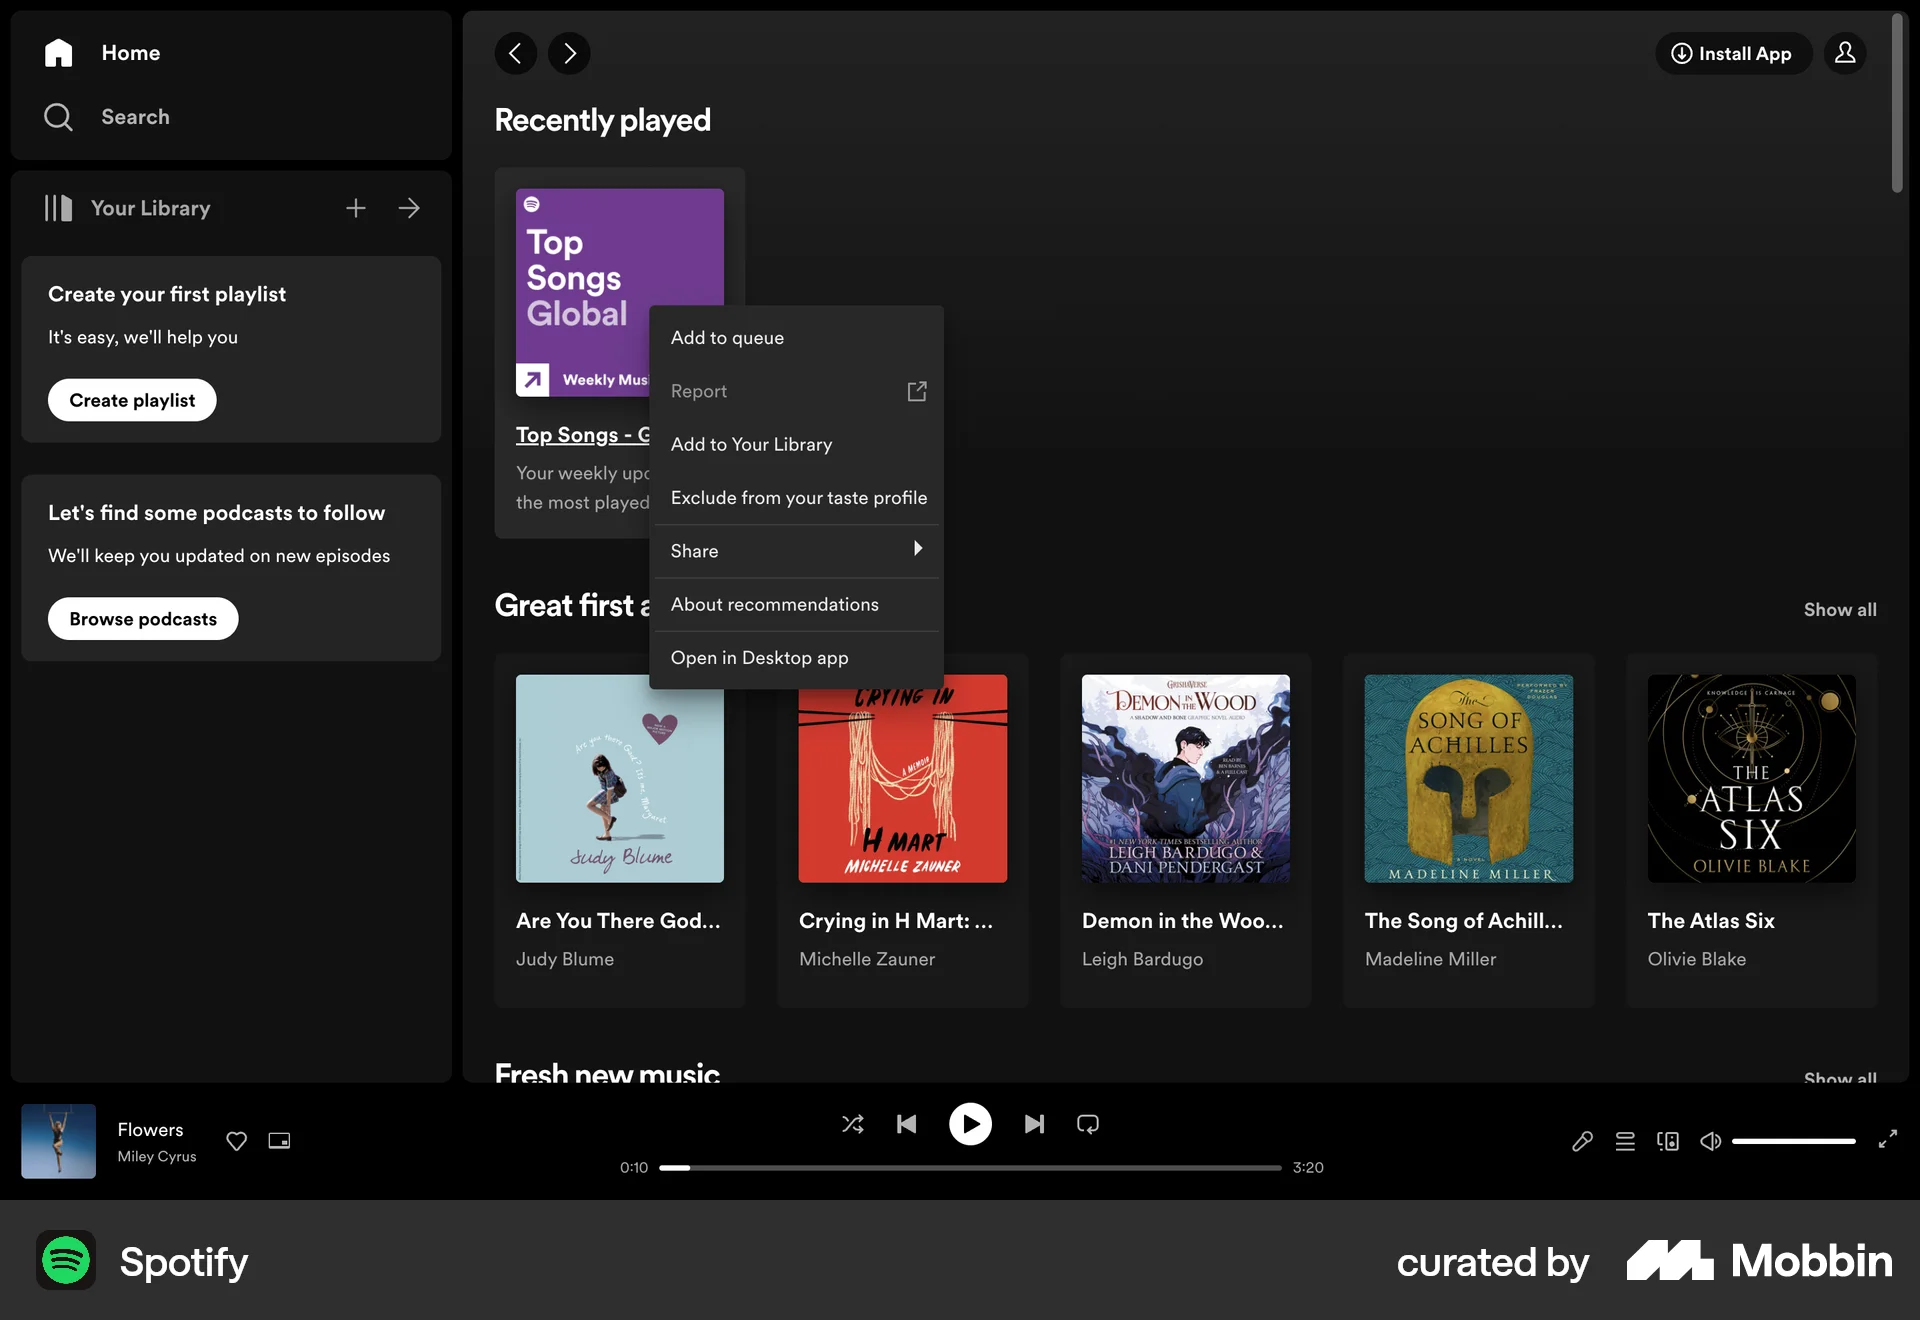Choose Open in Desktop app
Screen dimensions: 1920x1320
click(760, 657)
